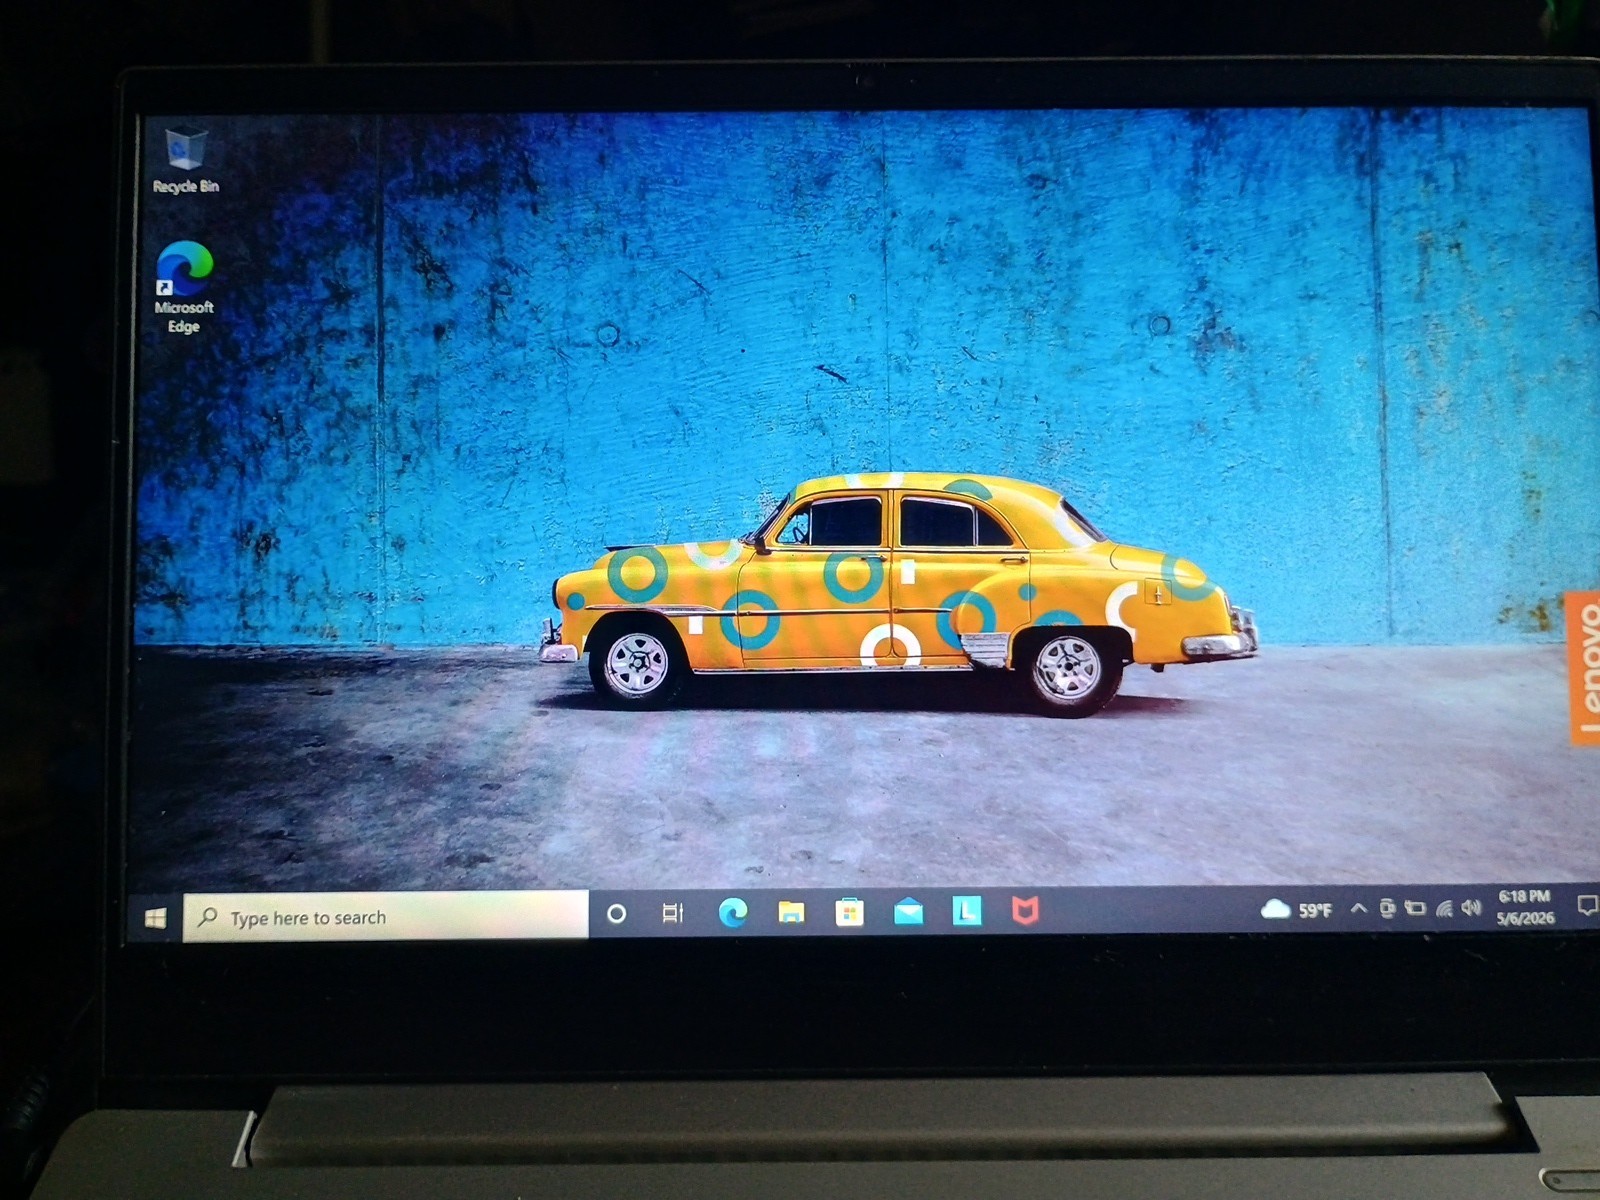Image resolution: width=1600 pixels, height=1200 pixels.
Task: Launch Microsoft Edge from the taskbar
Action: click(x=733, y=911)
